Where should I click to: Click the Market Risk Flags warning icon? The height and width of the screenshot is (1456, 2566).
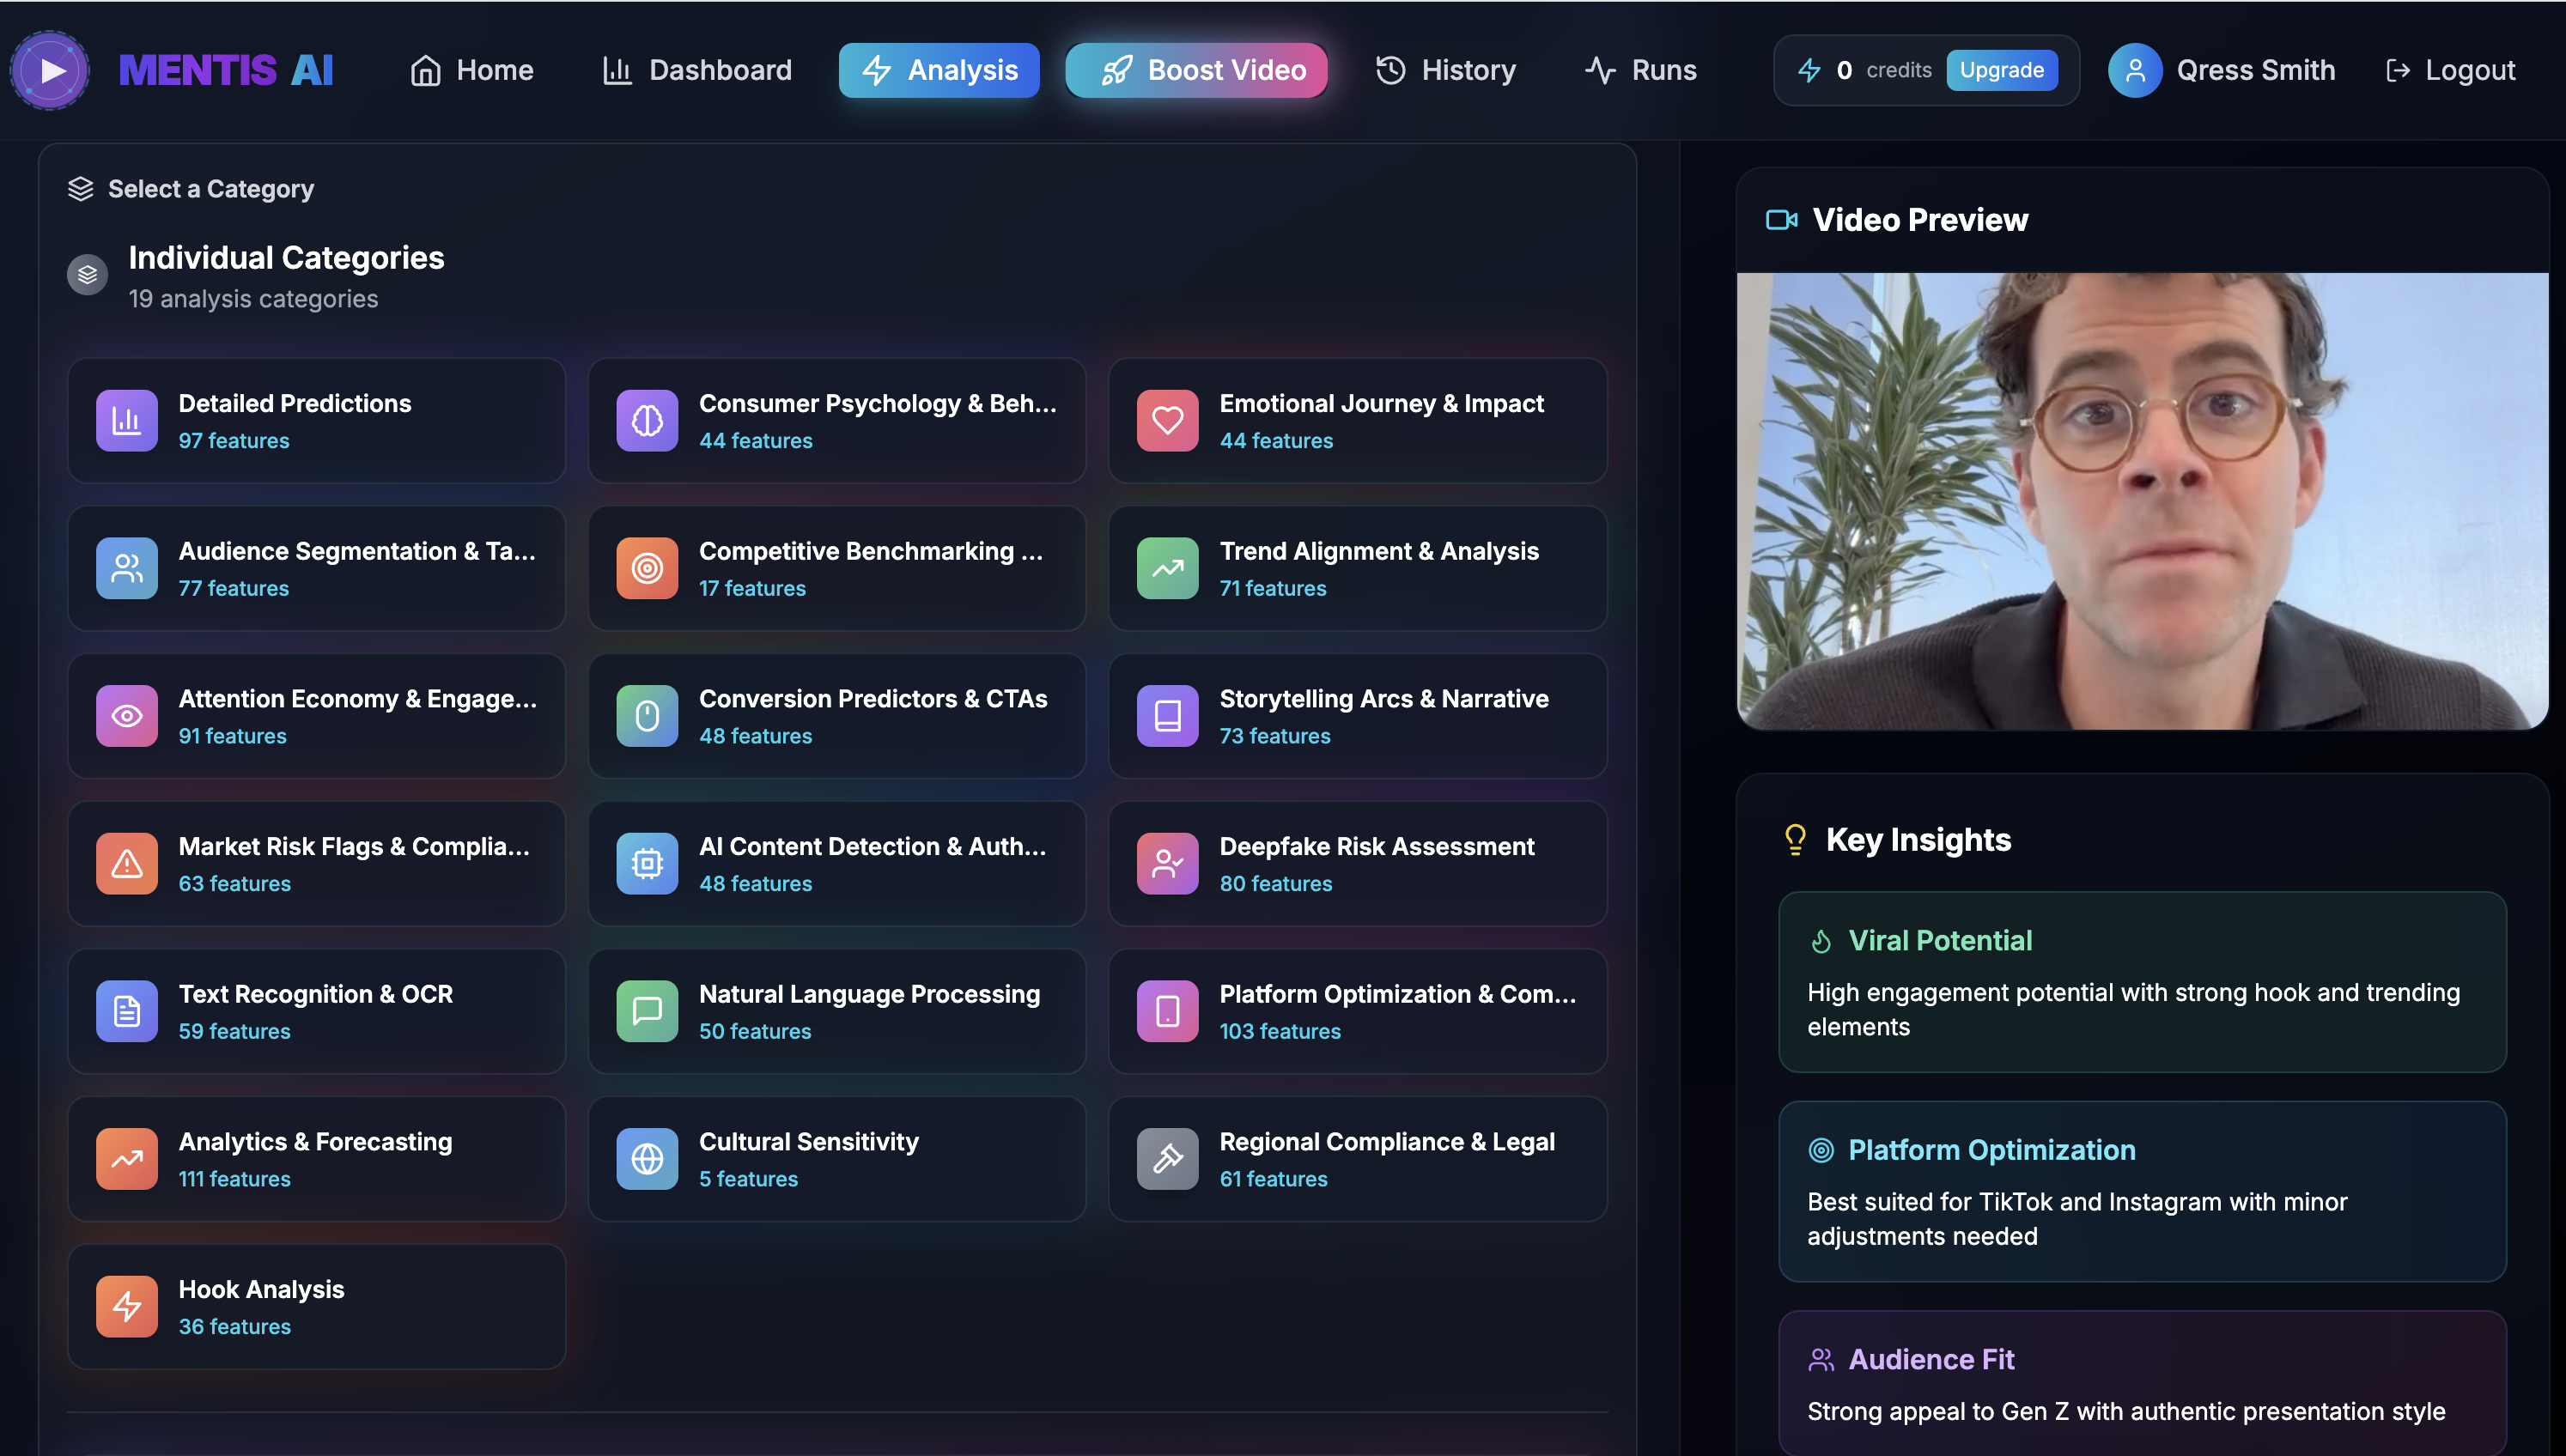(x=127, y=864)
